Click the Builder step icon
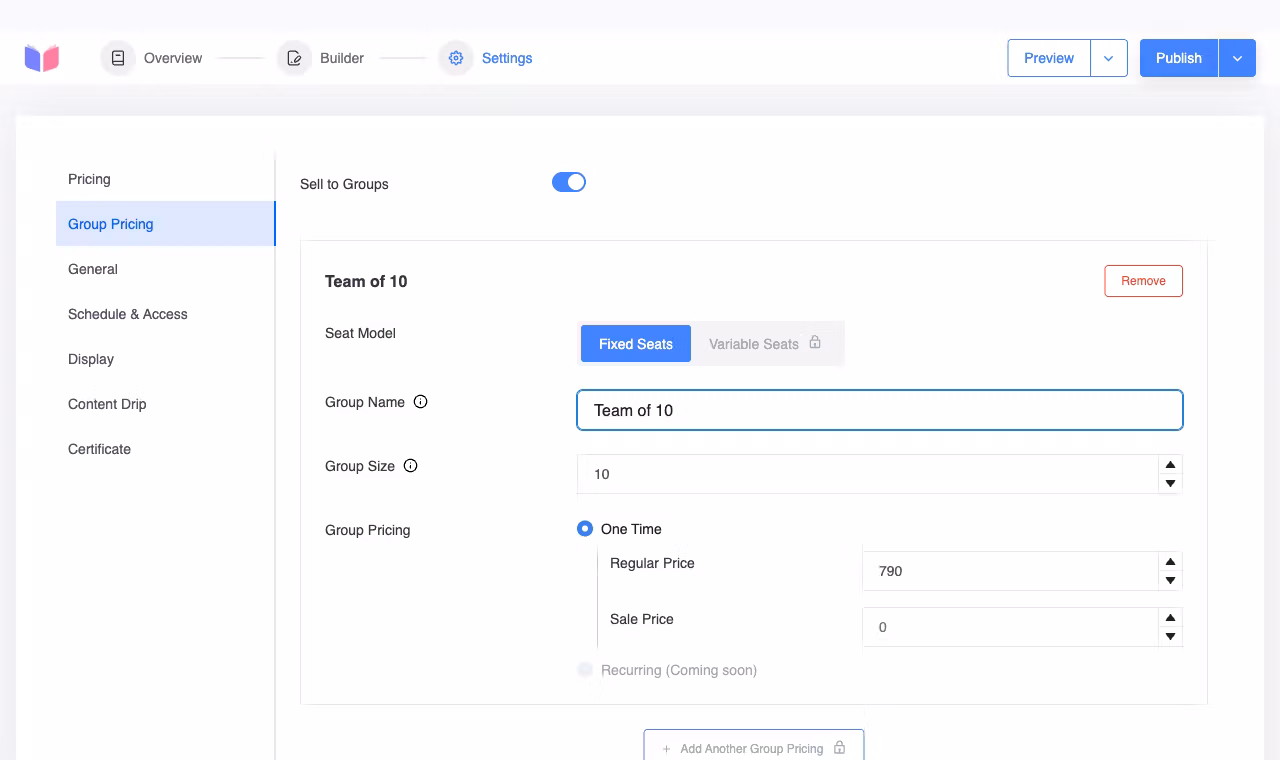 coord(294,58)
